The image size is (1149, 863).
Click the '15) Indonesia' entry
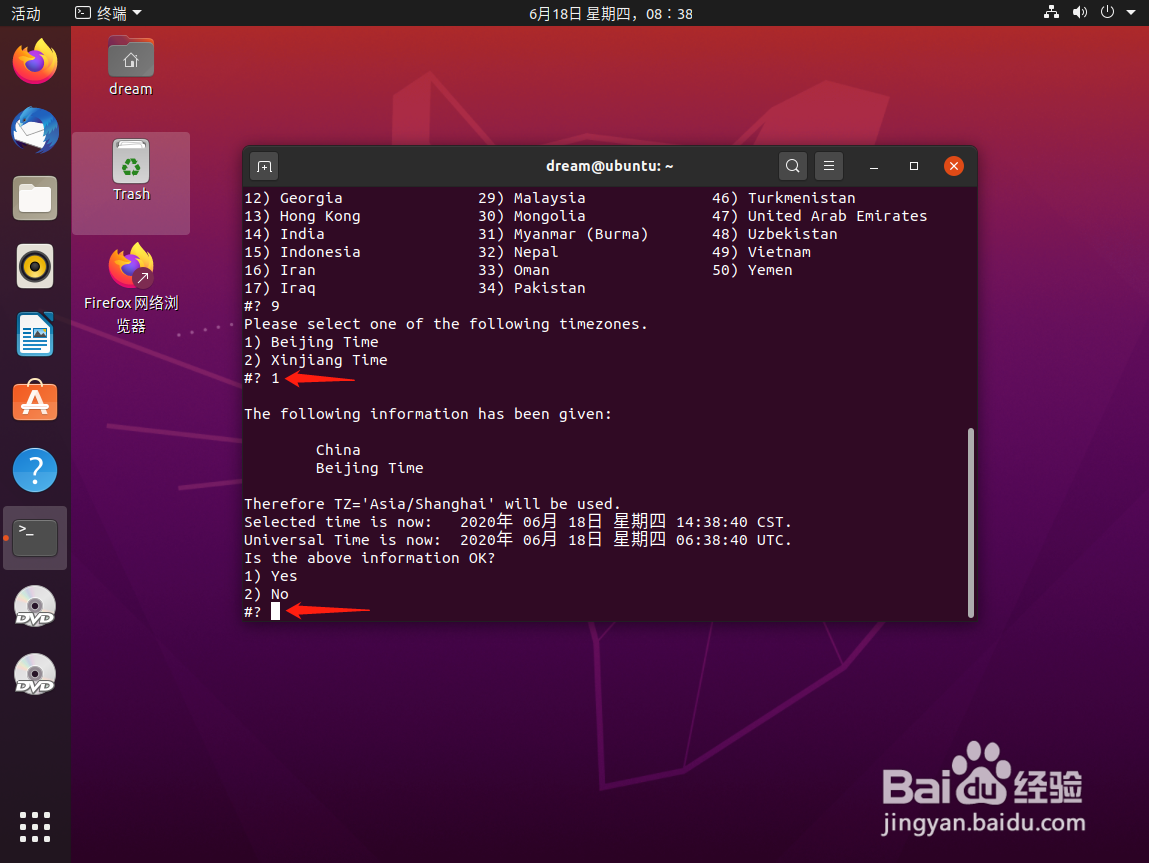[302, 252]
